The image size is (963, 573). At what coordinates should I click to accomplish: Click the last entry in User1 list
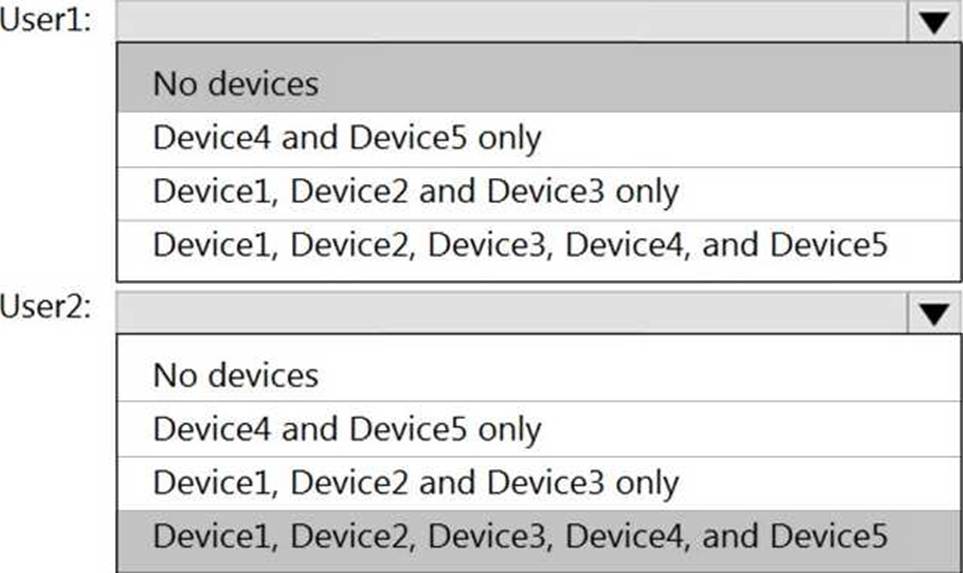click(520, 245)
